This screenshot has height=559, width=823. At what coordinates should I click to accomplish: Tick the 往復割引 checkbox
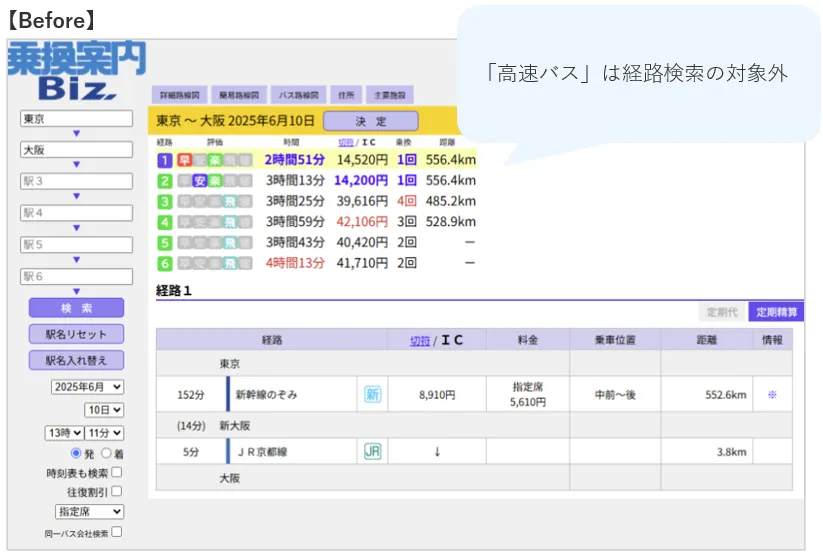pos(117,491)
